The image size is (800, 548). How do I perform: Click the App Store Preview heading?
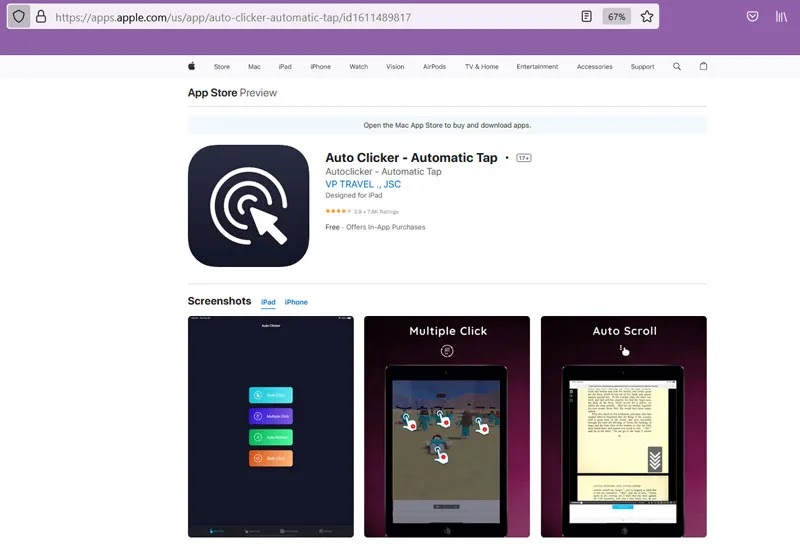point(232,93)
